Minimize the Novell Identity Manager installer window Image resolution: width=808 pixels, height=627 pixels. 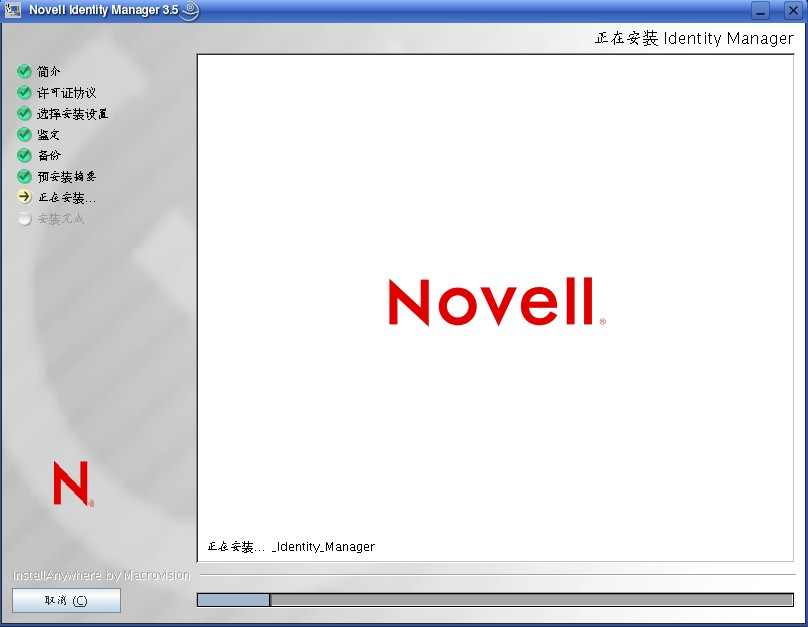click(762, 11)
